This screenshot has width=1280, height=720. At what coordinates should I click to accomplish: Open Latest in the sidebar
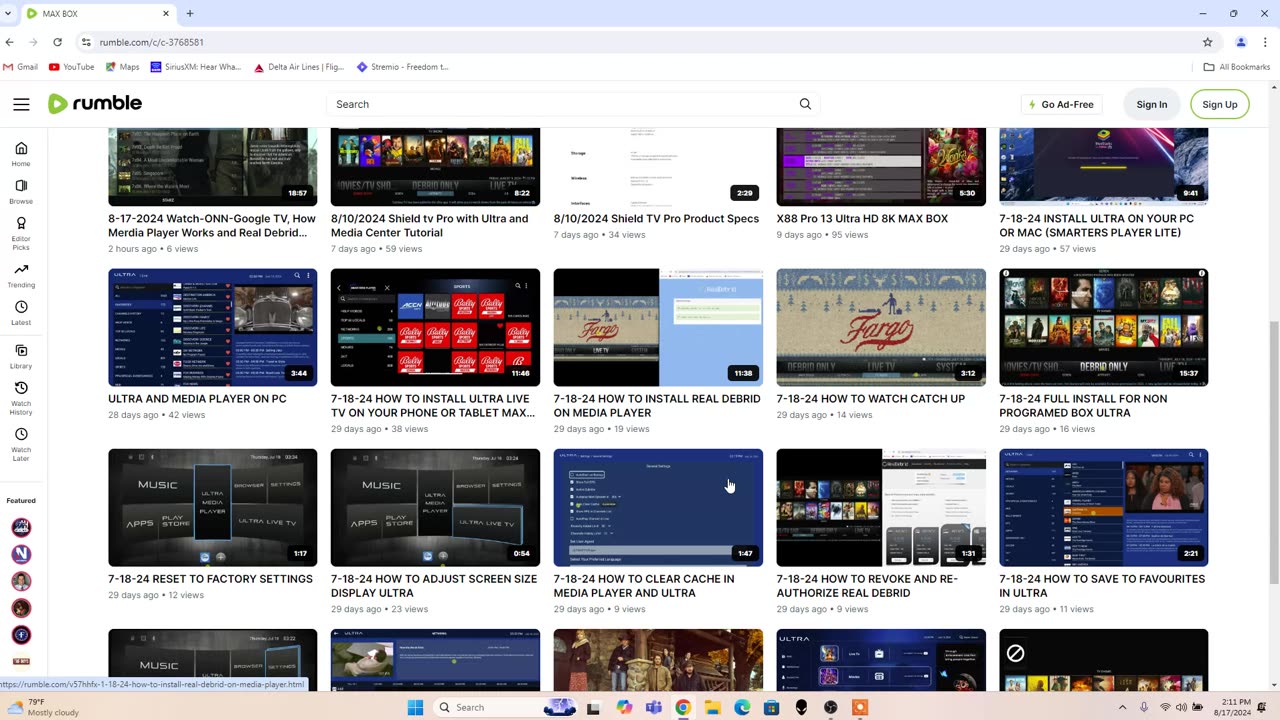[21, 313]
